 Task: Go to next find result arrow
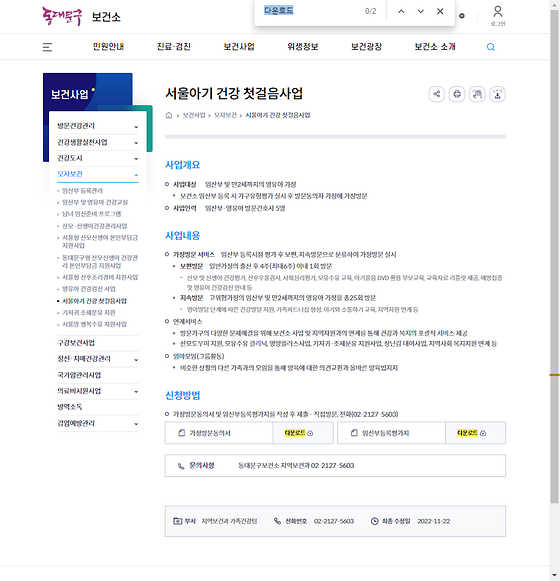click(420, 11)
